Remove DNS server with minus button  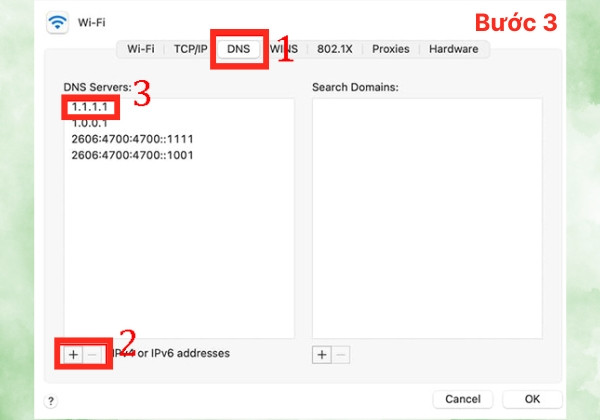[92, 355]
